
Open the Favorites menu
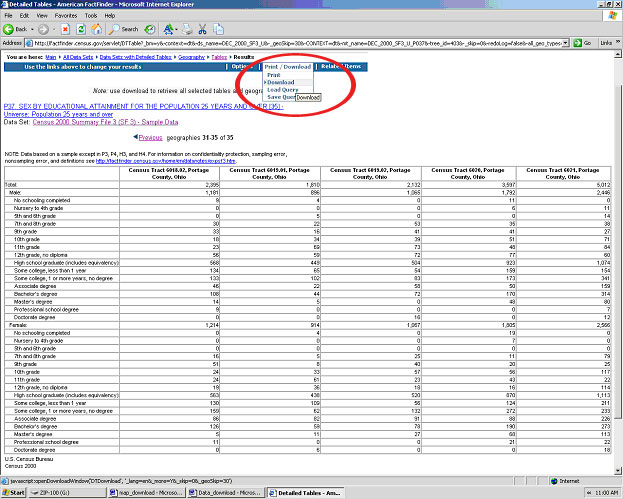tap(66, 15)
